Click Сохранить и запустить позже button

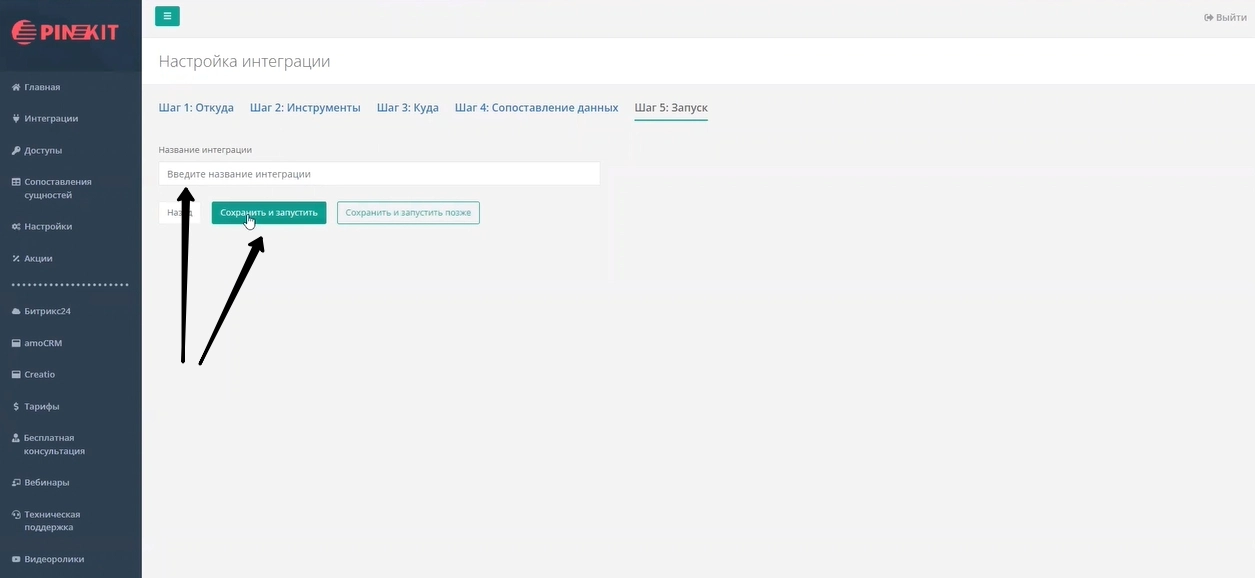[408, 213]
